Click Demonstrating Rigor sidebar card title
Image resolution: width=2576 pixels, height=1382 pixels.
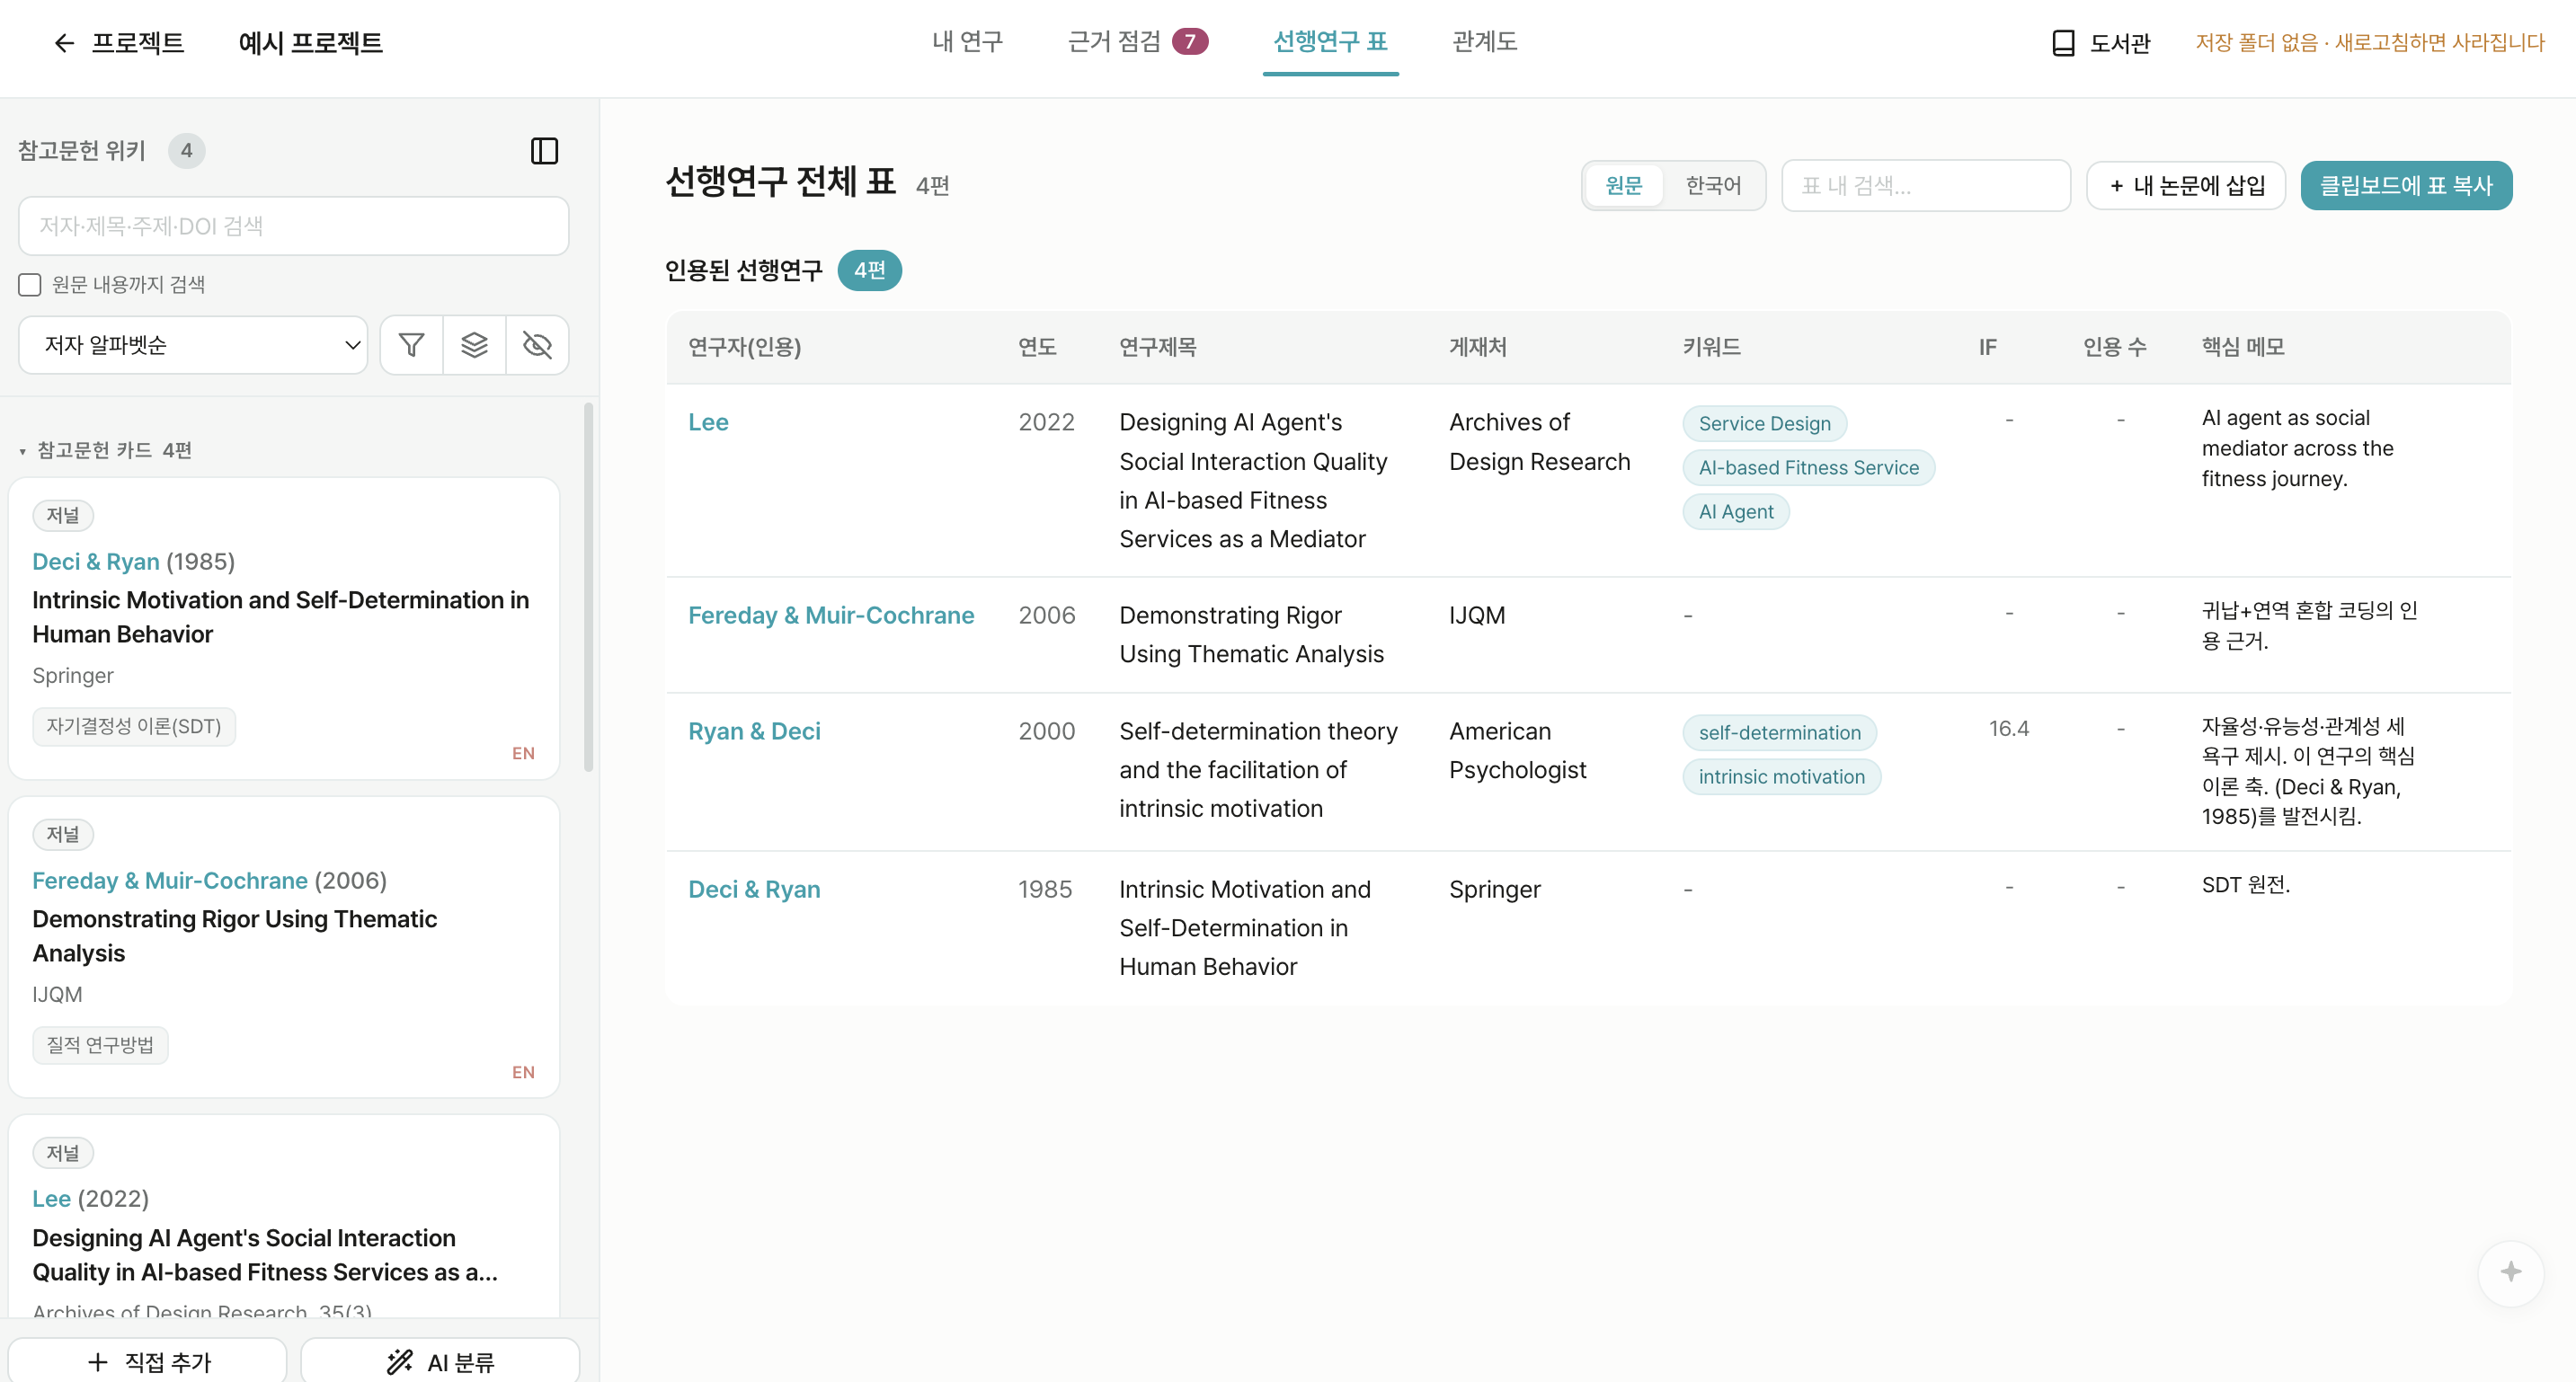point(234,936)
